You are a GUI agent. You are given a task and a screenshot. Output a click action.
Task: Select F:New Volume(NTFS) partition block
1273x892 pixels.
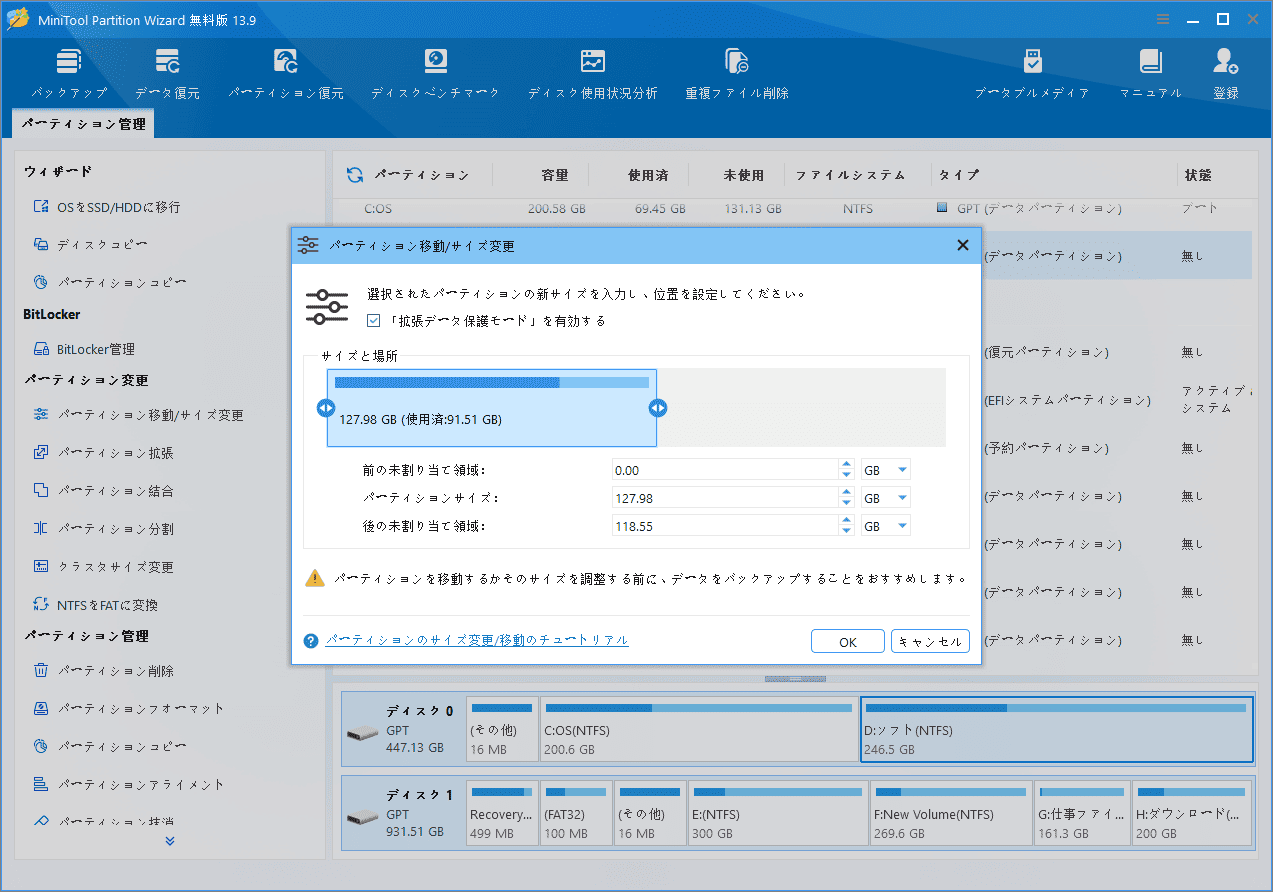pos(951,814)
